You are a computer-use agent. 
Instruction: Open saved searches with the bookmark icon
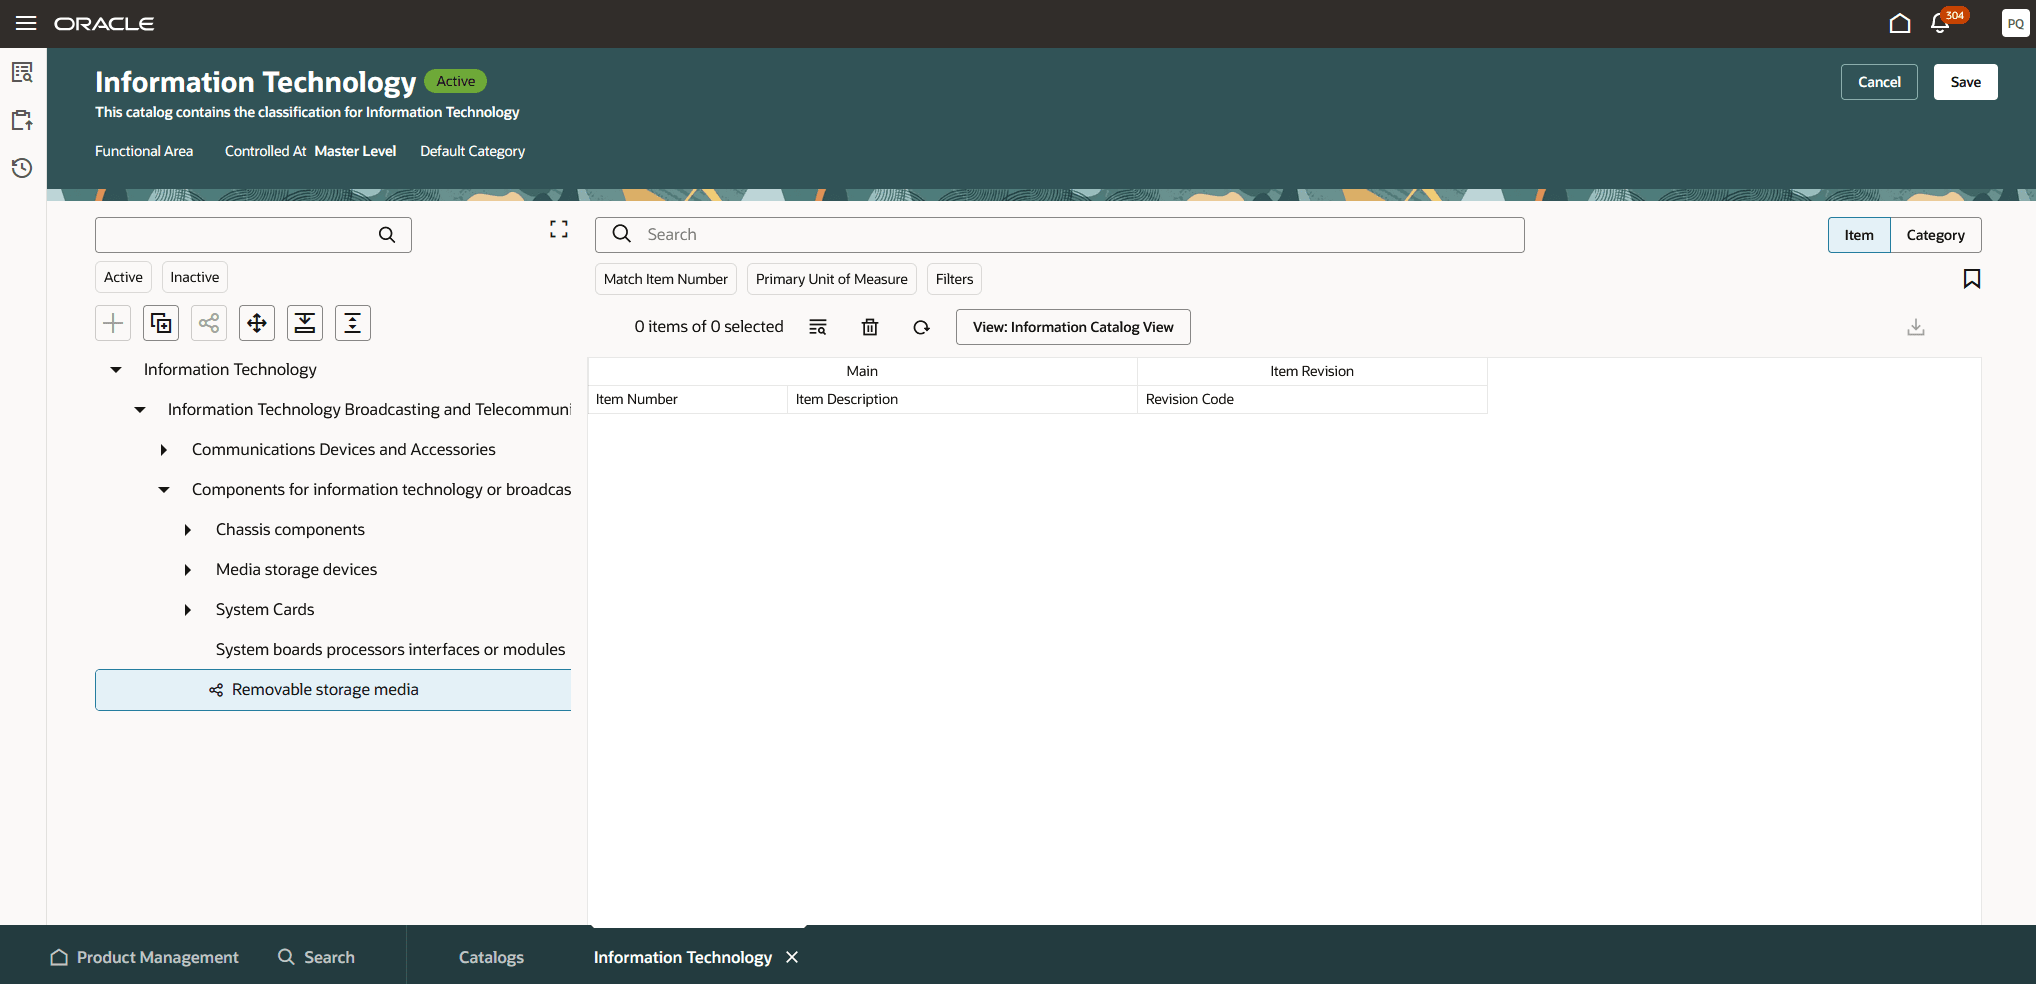(1972, 279)
